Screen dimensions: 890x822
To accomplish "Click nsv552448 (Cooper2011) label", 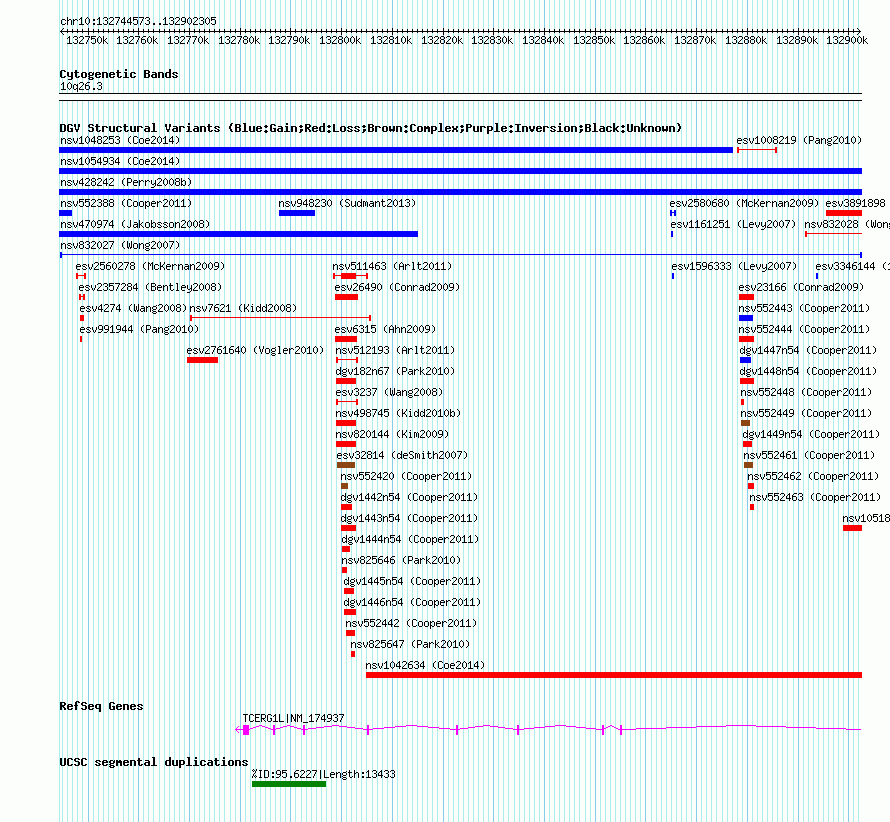I will [807, 392].
